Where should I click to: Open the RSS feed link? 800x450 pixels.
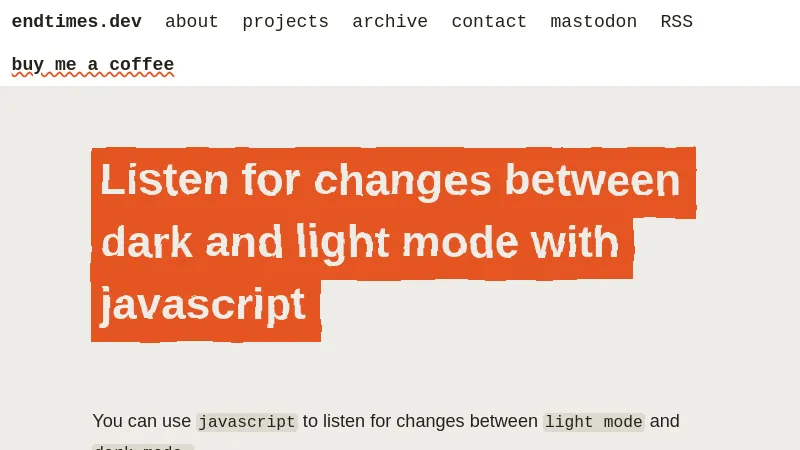[676, 22]
